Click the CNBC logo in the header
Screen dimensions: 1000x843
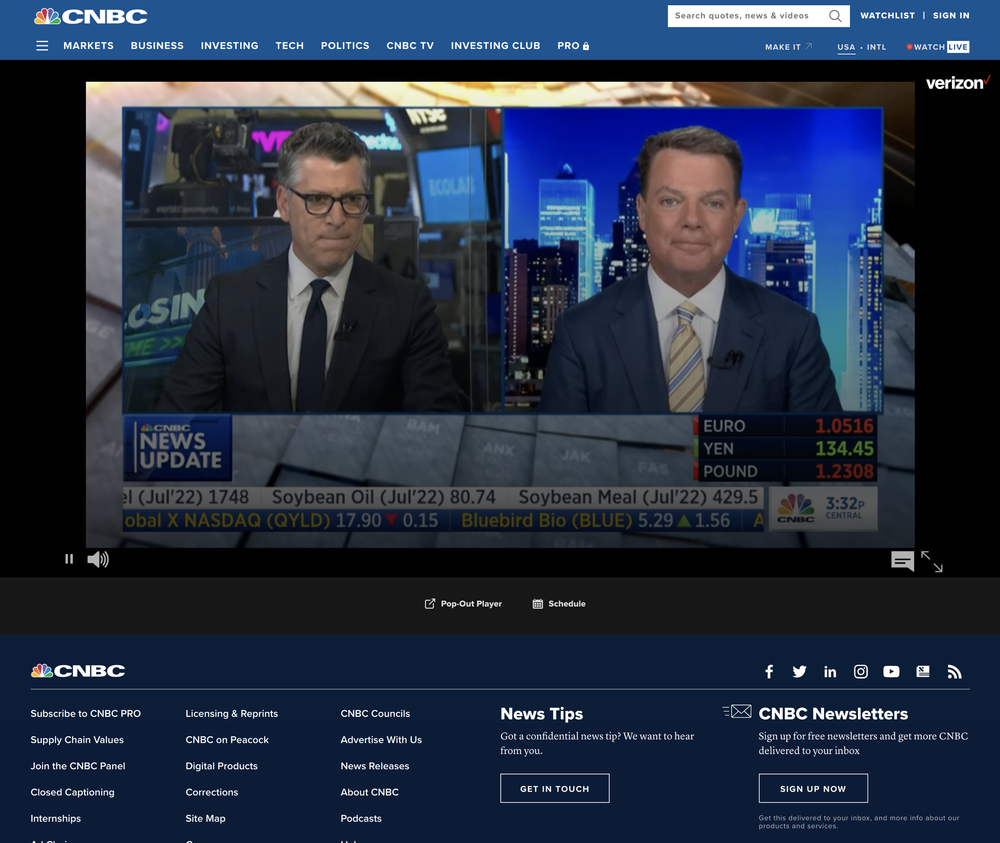pyautogui.click(x=91, y=16)
